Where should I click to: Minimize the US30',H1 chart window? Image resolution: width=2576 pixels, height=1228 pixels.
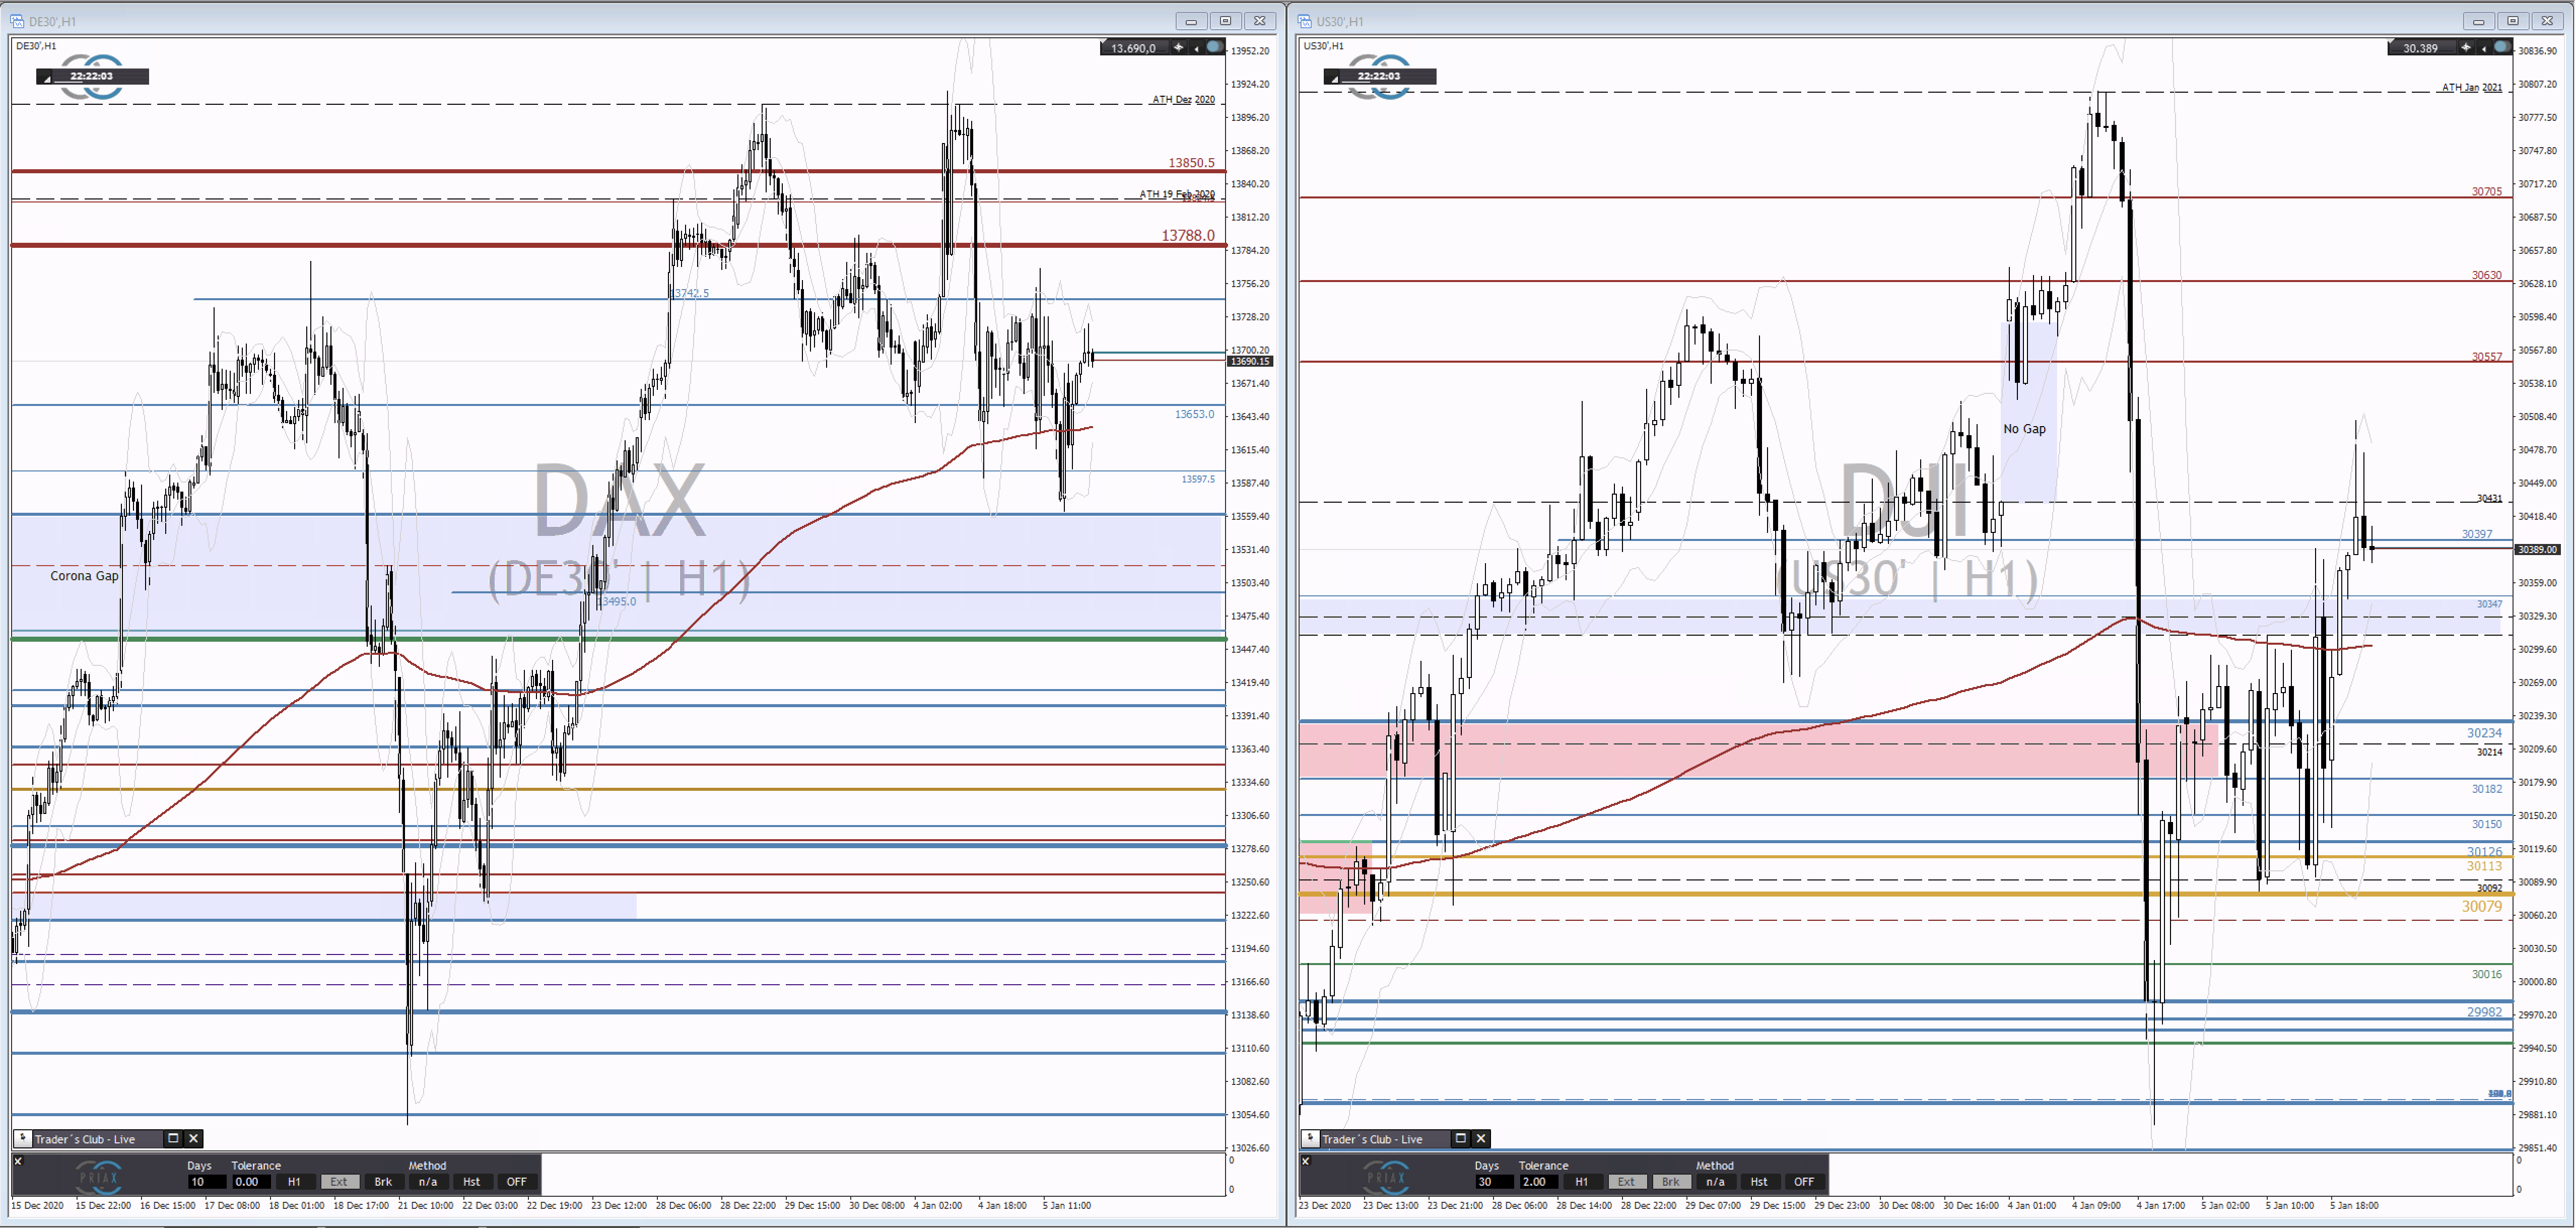[x=2478, y=20]
